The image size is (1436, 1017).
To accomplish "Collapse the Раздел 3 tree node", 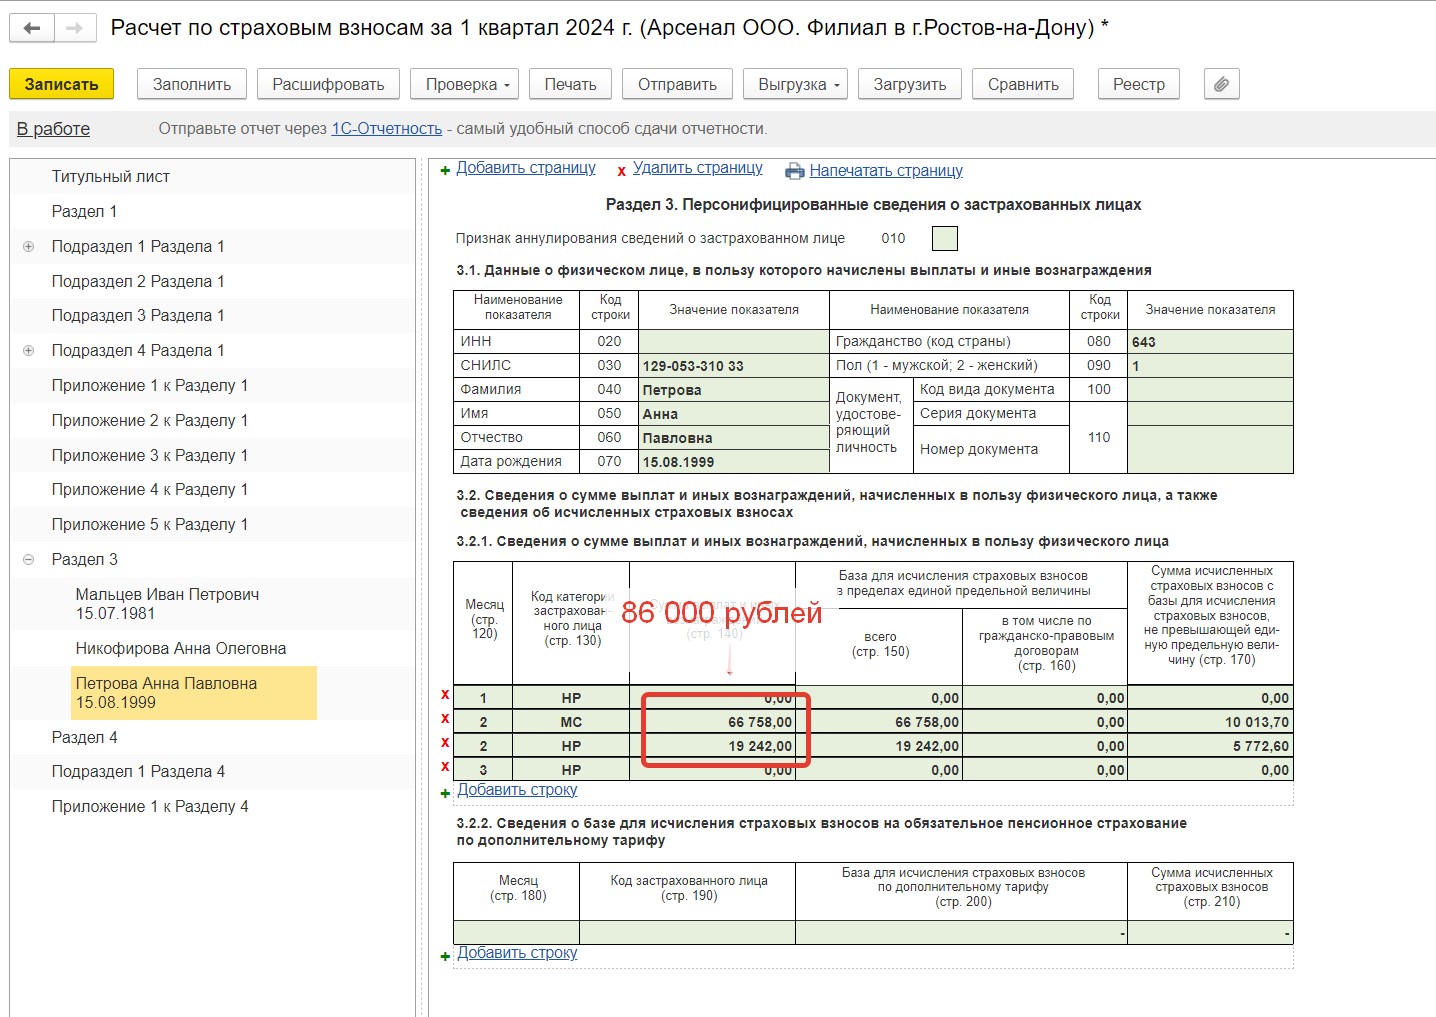I will point(29,559).
